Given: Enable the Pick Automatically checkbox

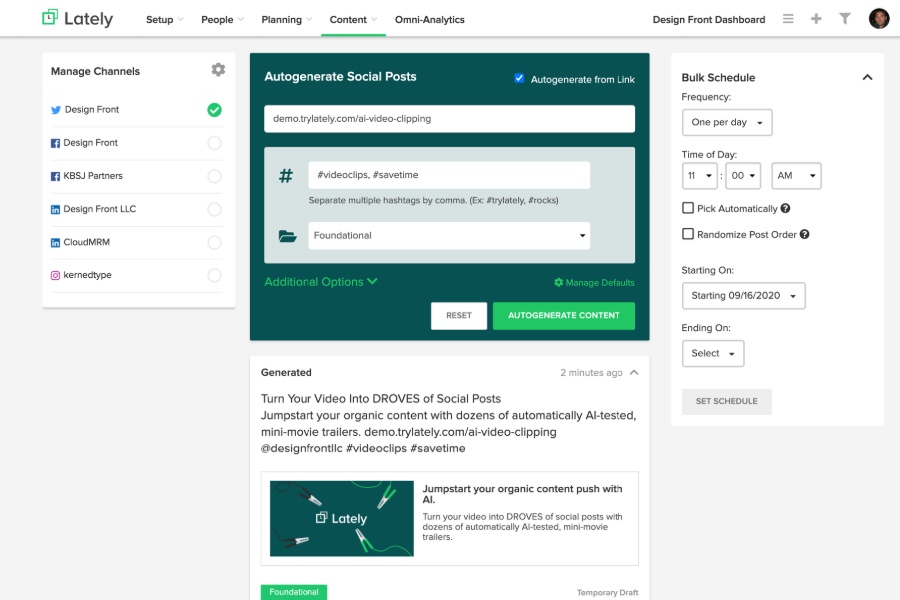Looking at the screenshot, I should pyautogui.click(x=688, y=208).
